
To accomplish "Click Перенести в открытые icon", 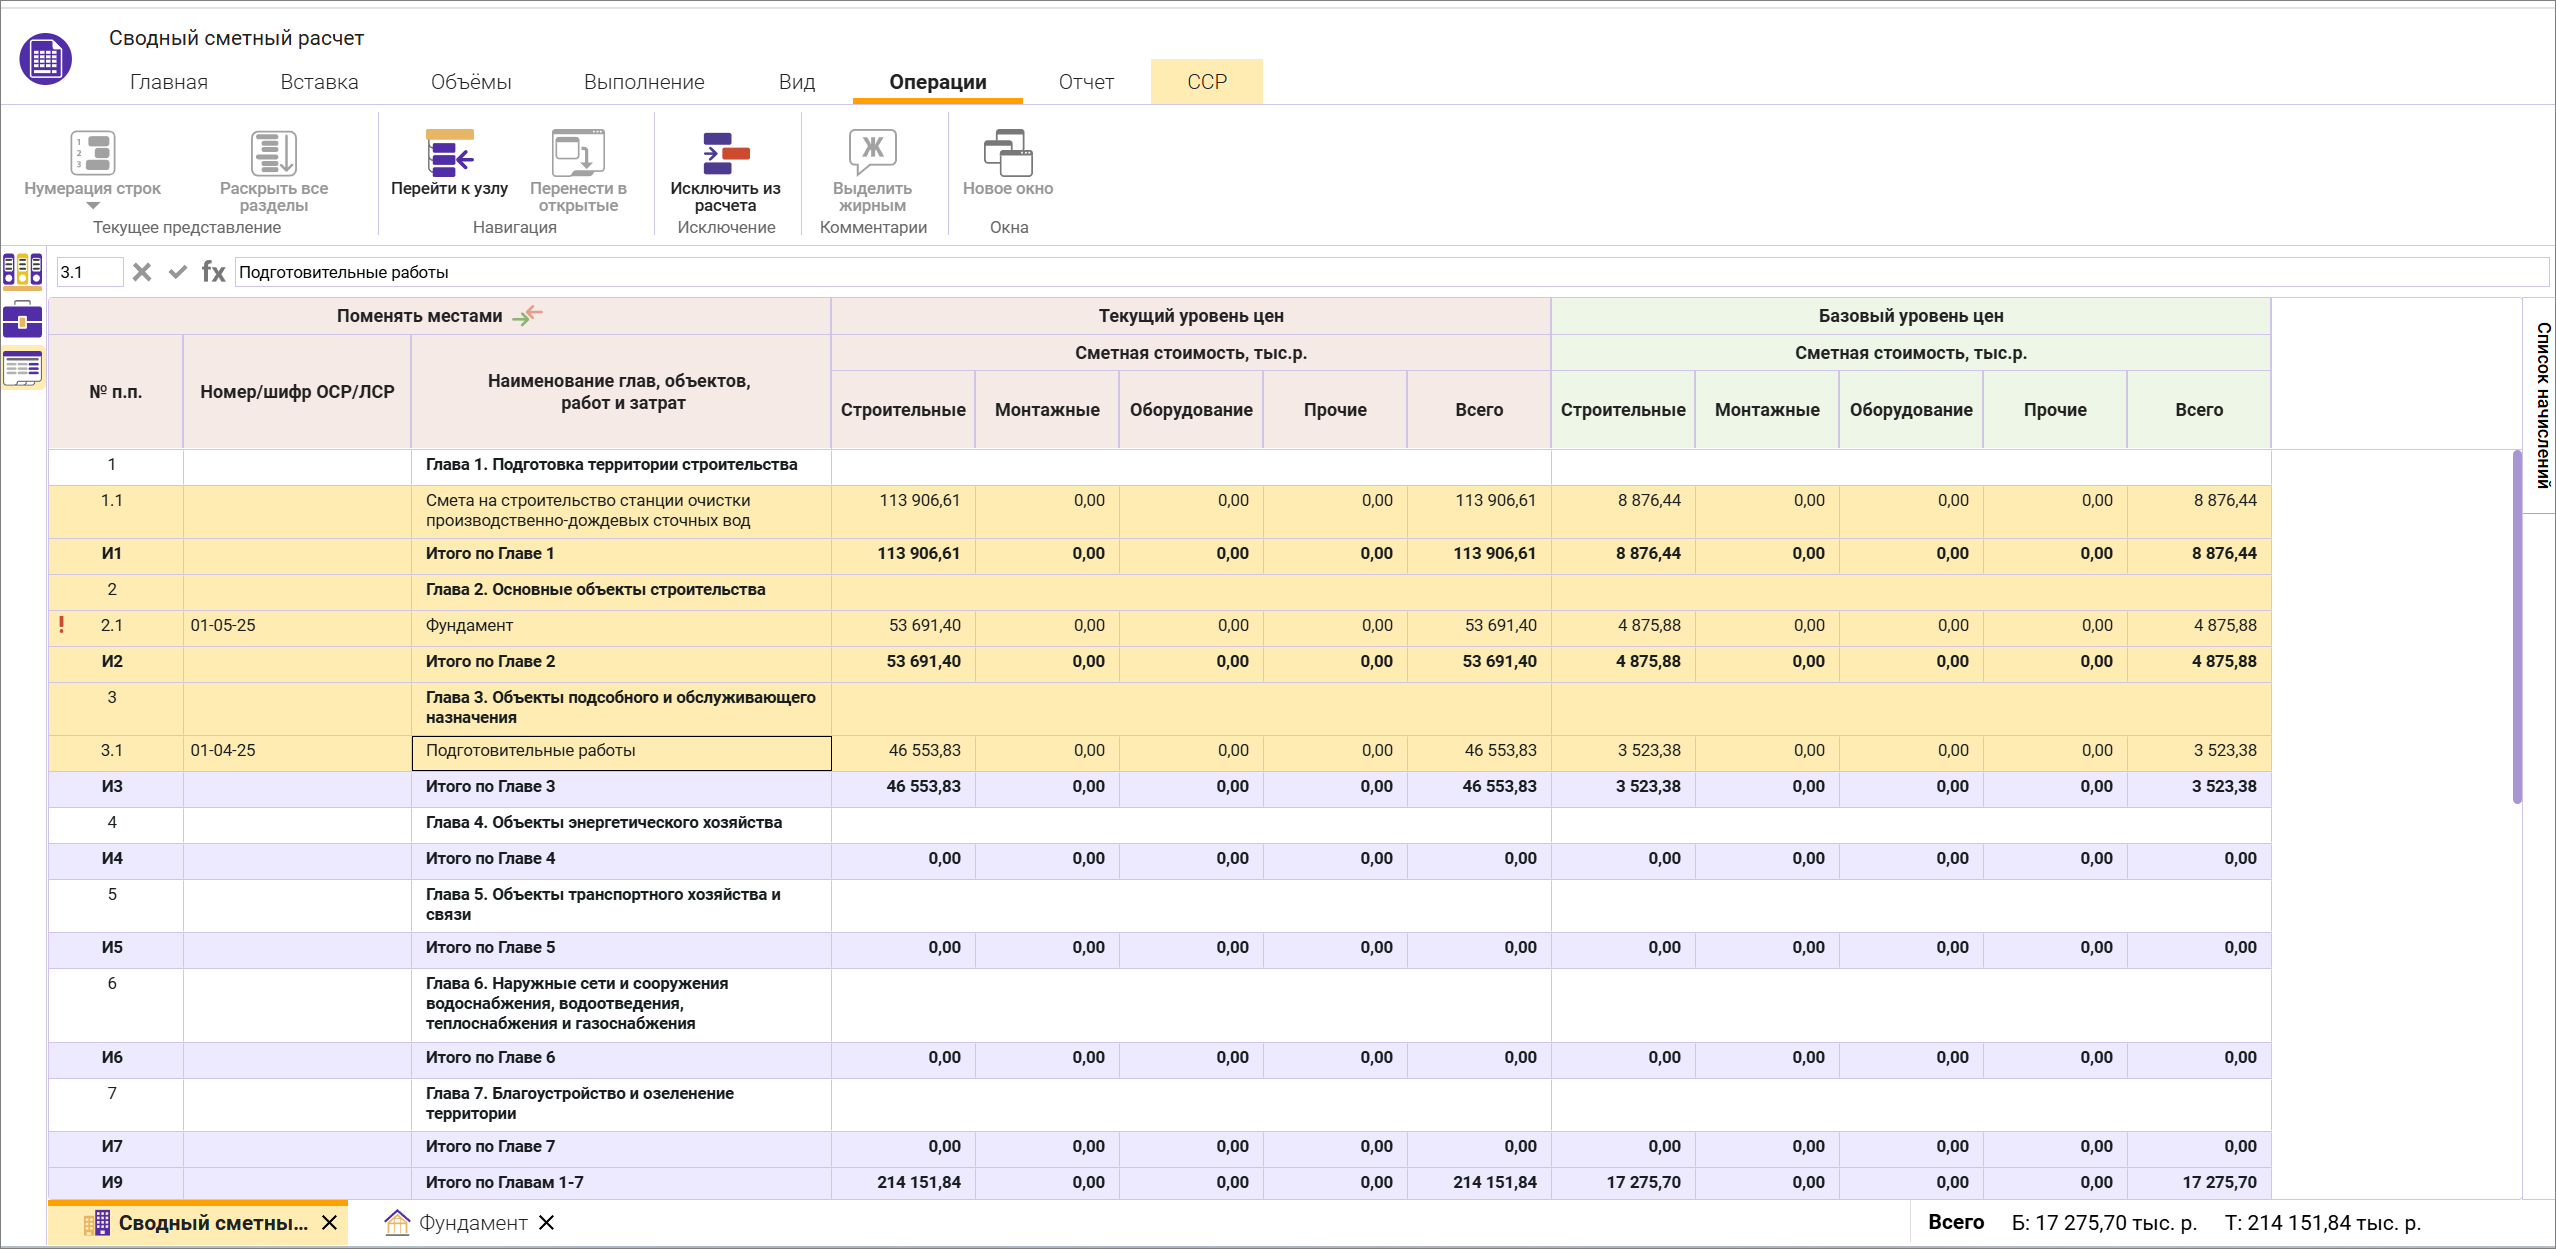I will pos(578,153).
